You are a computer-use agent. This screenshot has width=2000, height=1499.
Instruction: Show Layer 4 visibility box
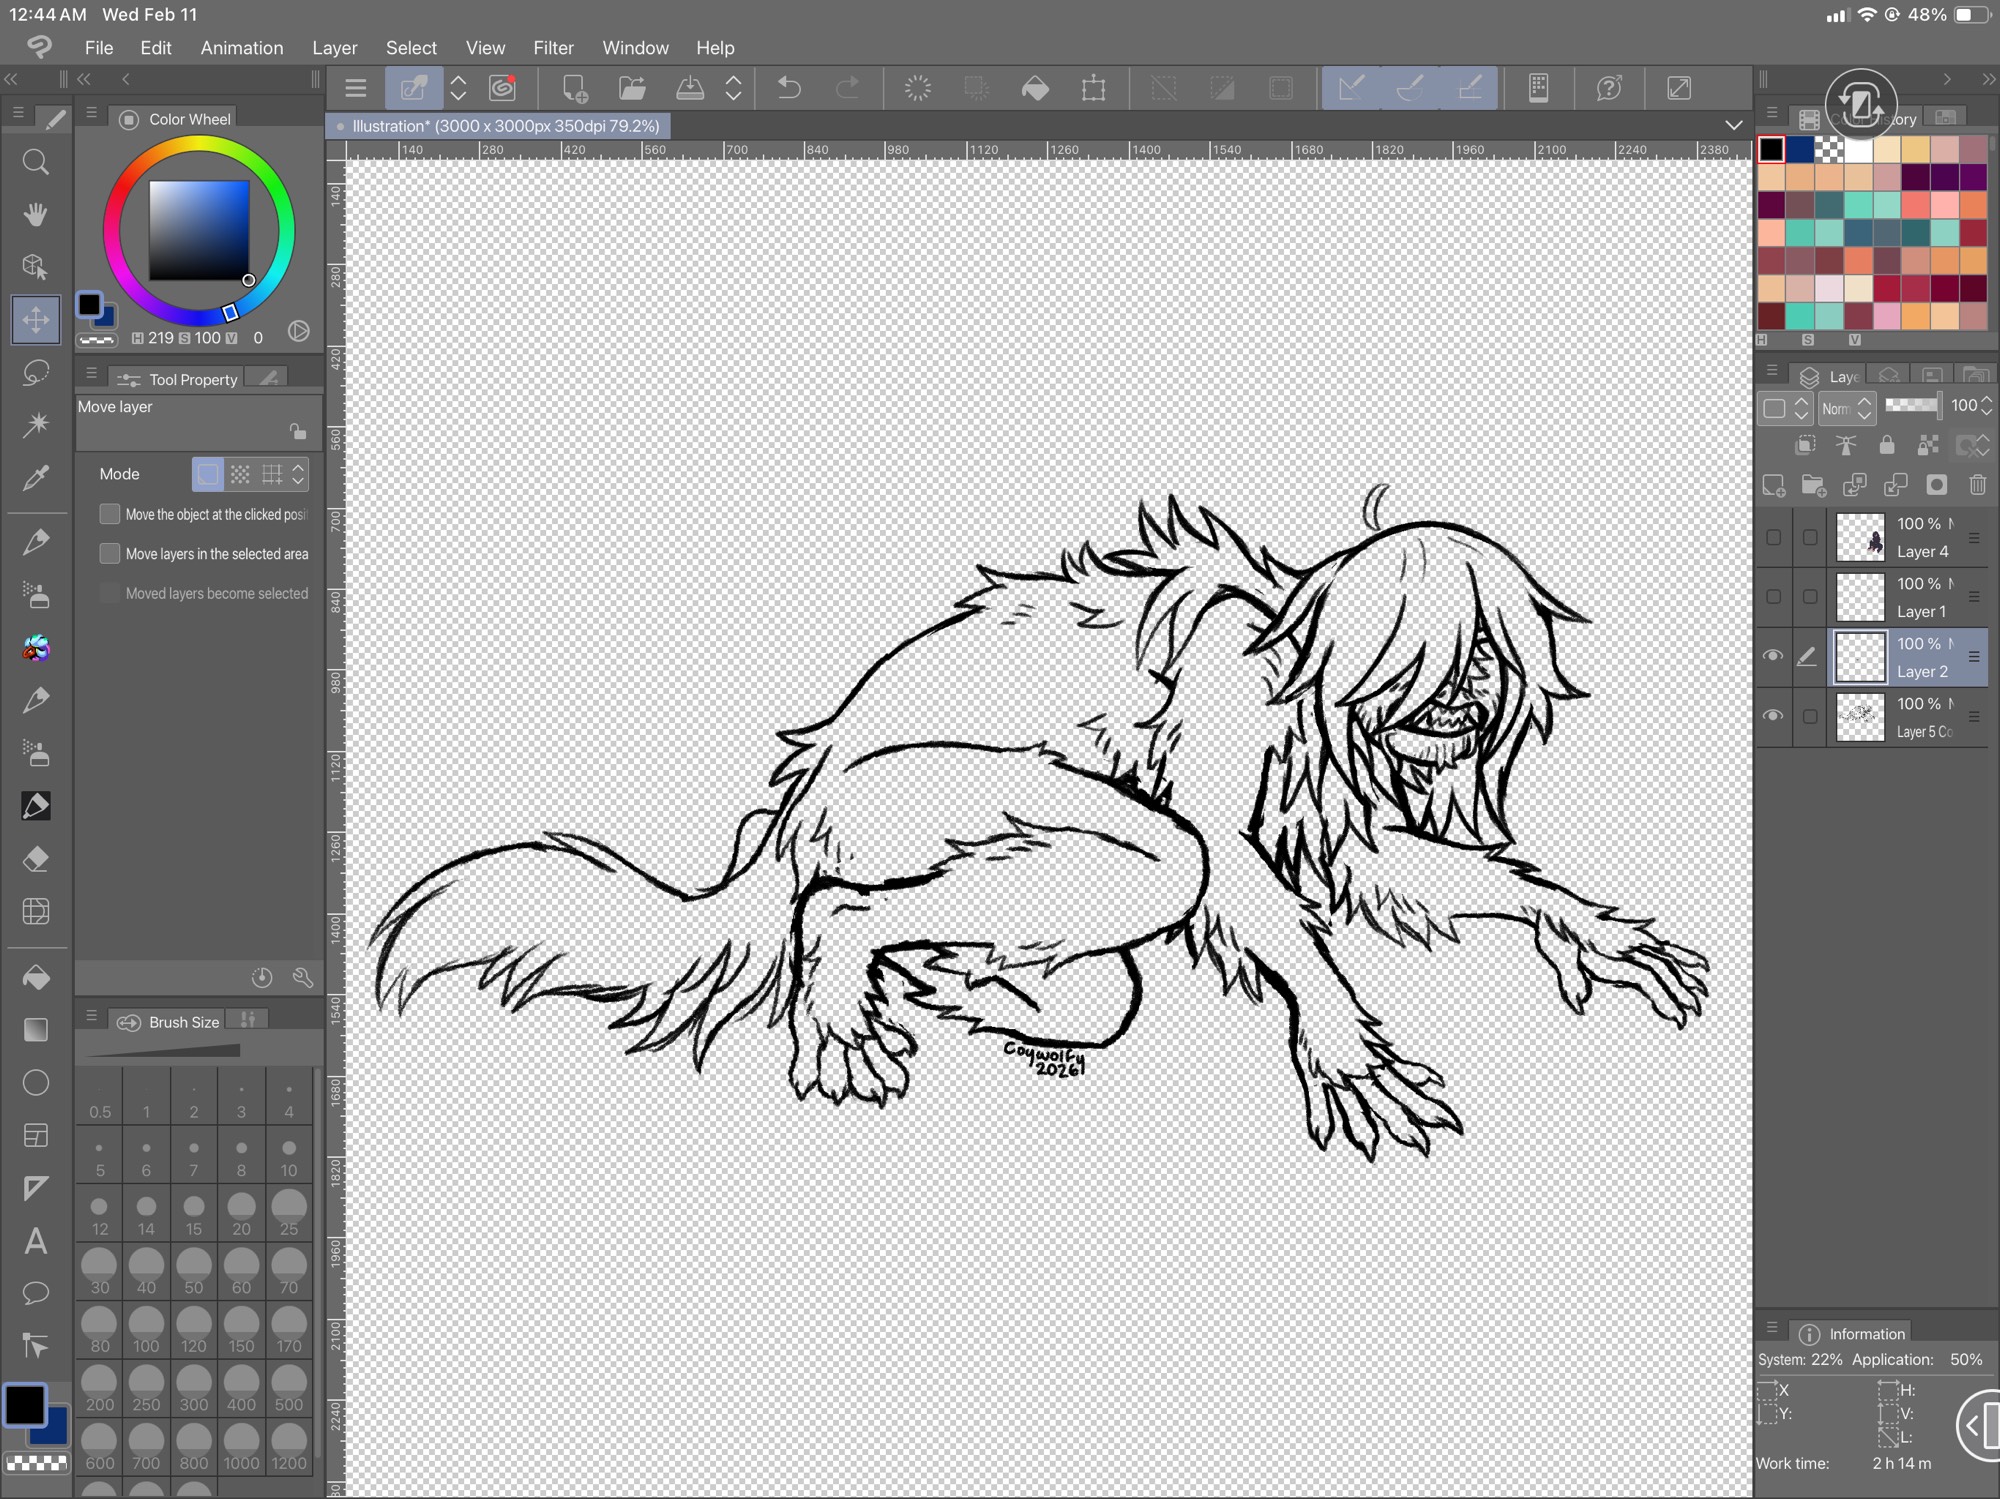(x=1773, y=537)
